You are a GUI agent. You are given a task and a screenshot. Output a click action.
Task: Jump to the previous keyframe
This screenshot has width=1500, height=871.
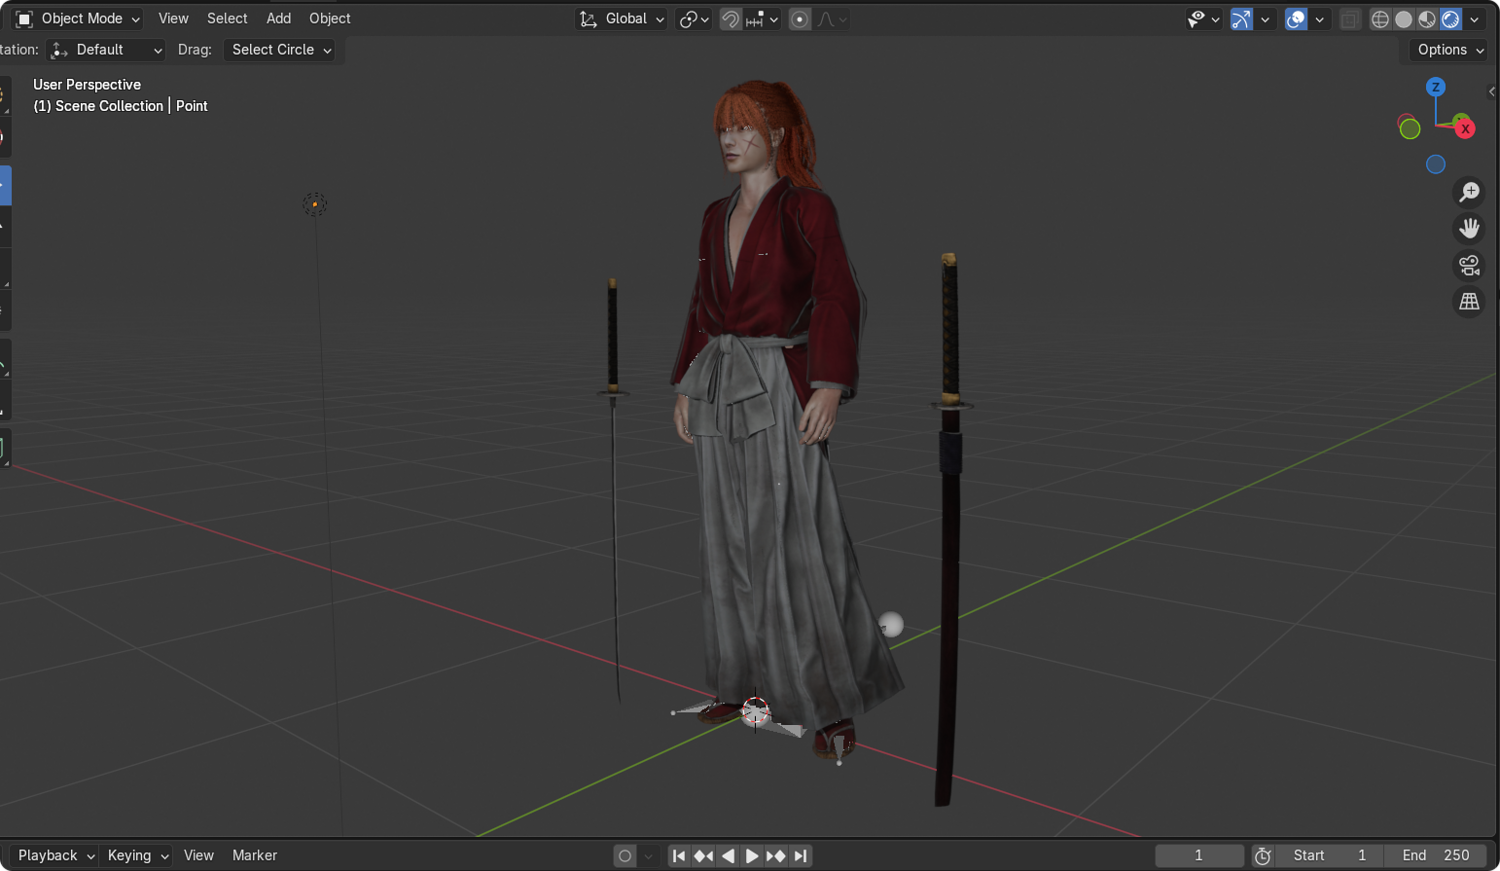[x=703, y=856]
